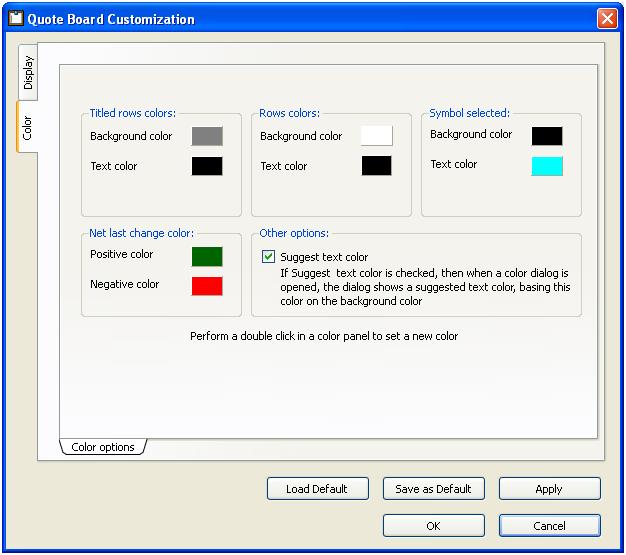Select the Color vertical tab
626x555 pixels.
click(x=28, y=127)
